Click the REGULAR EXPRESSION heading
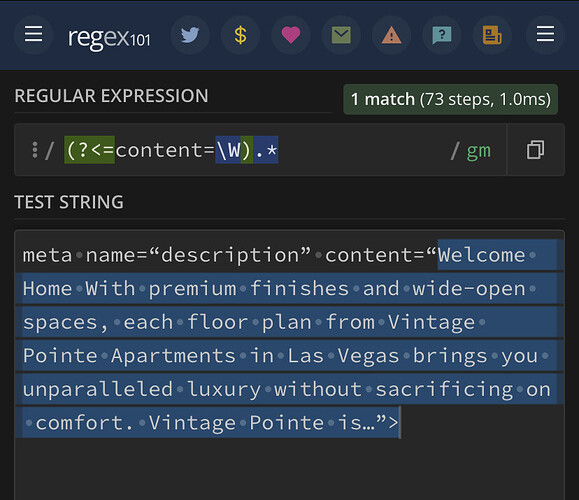The height and width of the screenshot is (500, 579). pyautogui.click(x=111, y=96)
